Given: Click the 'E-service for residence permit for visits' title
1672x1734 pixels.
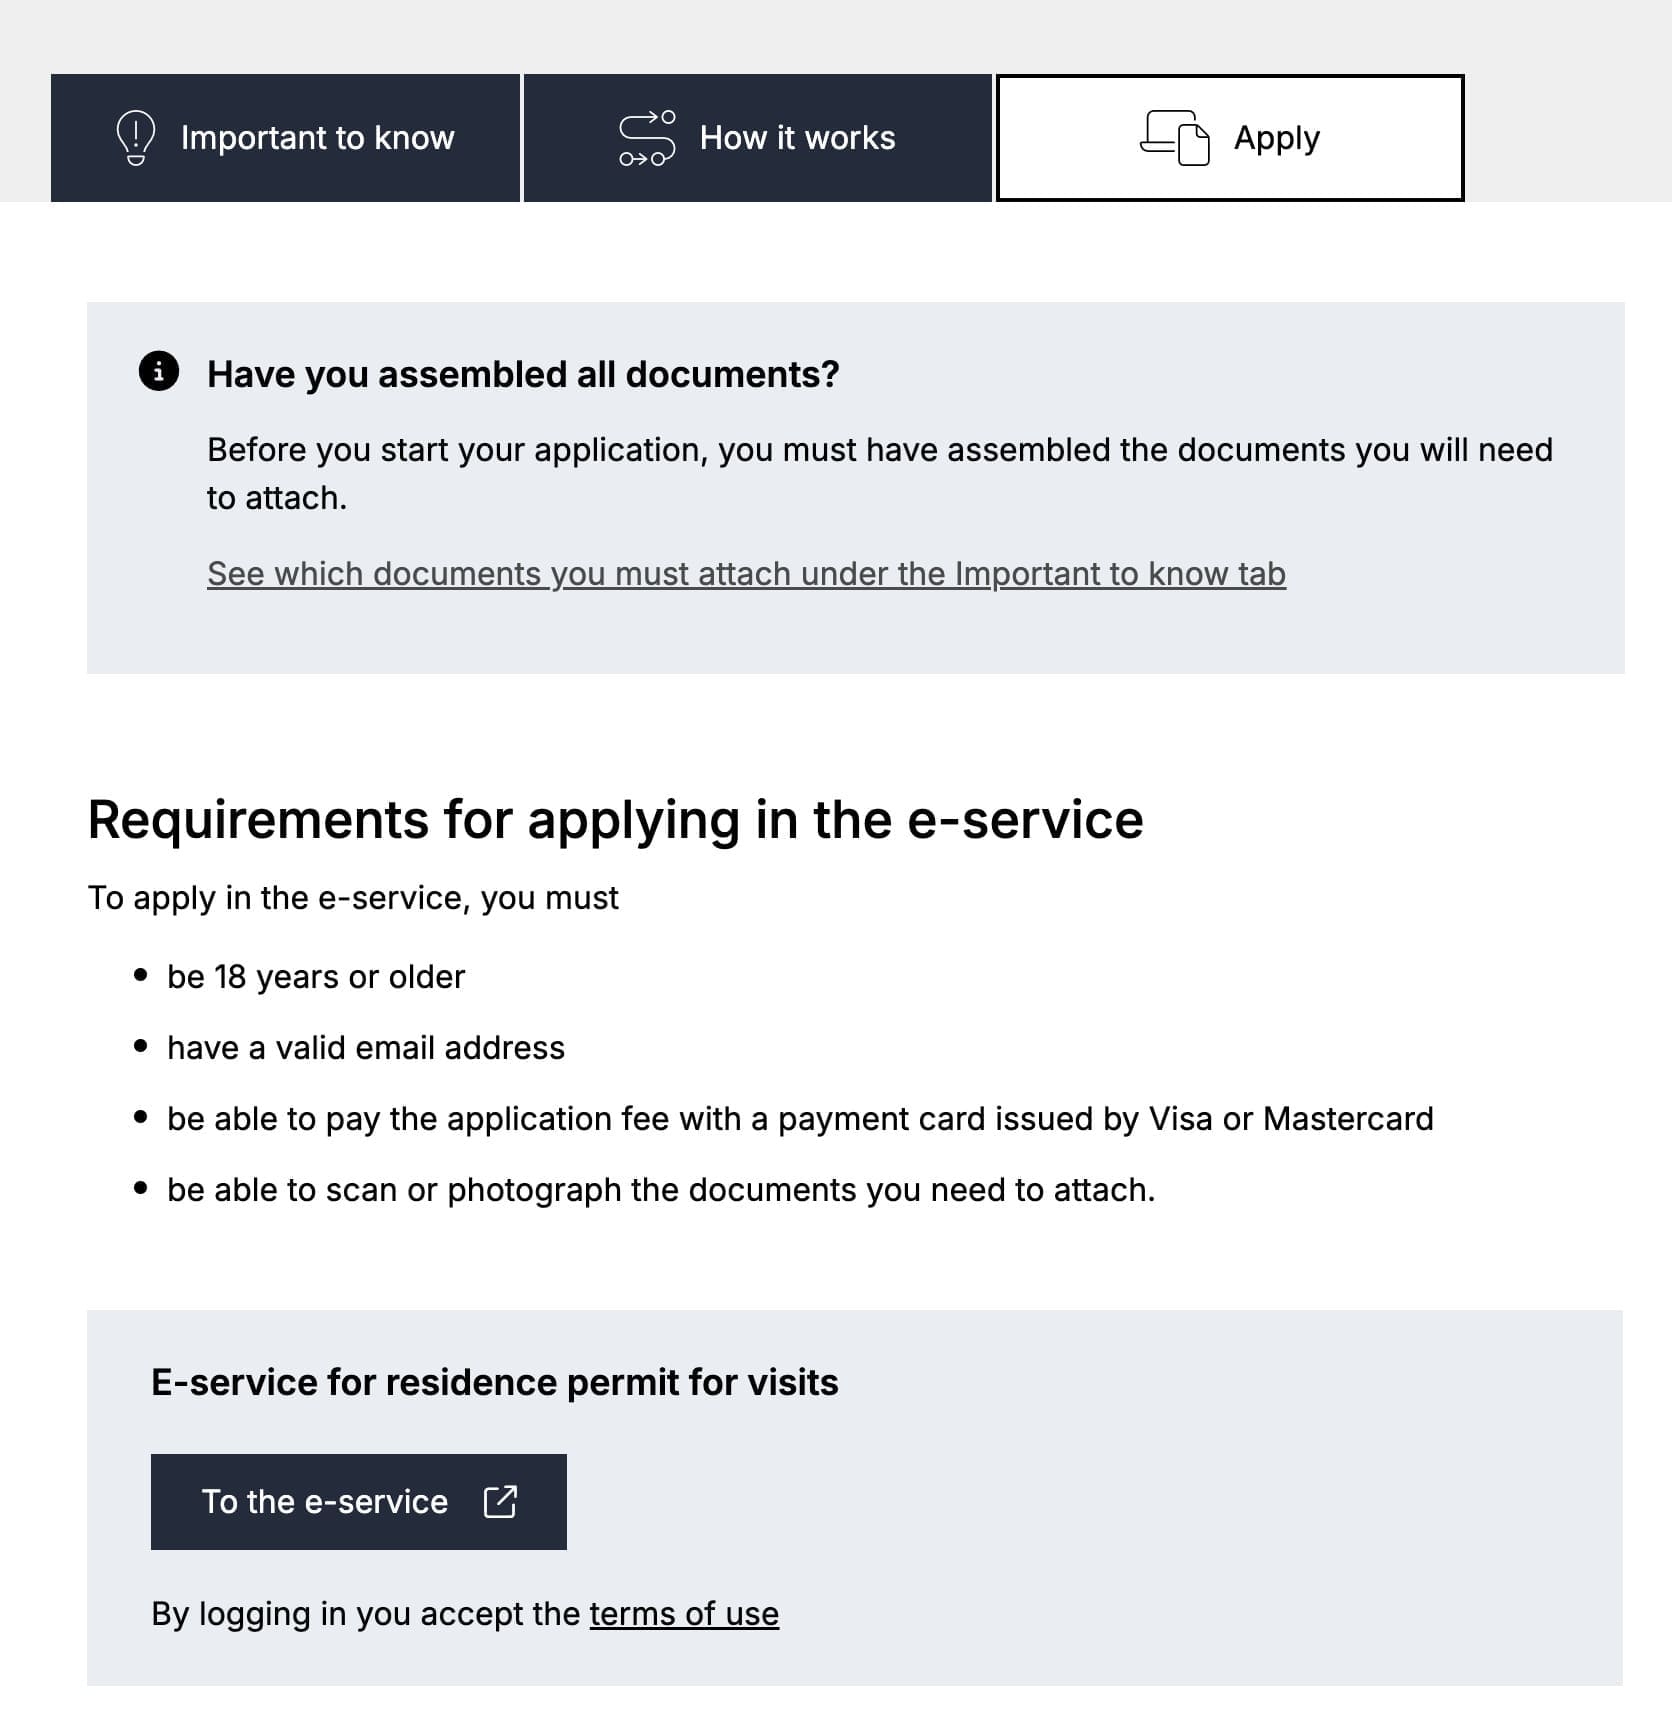Looking at the screenshot, I should point(494,1382).
